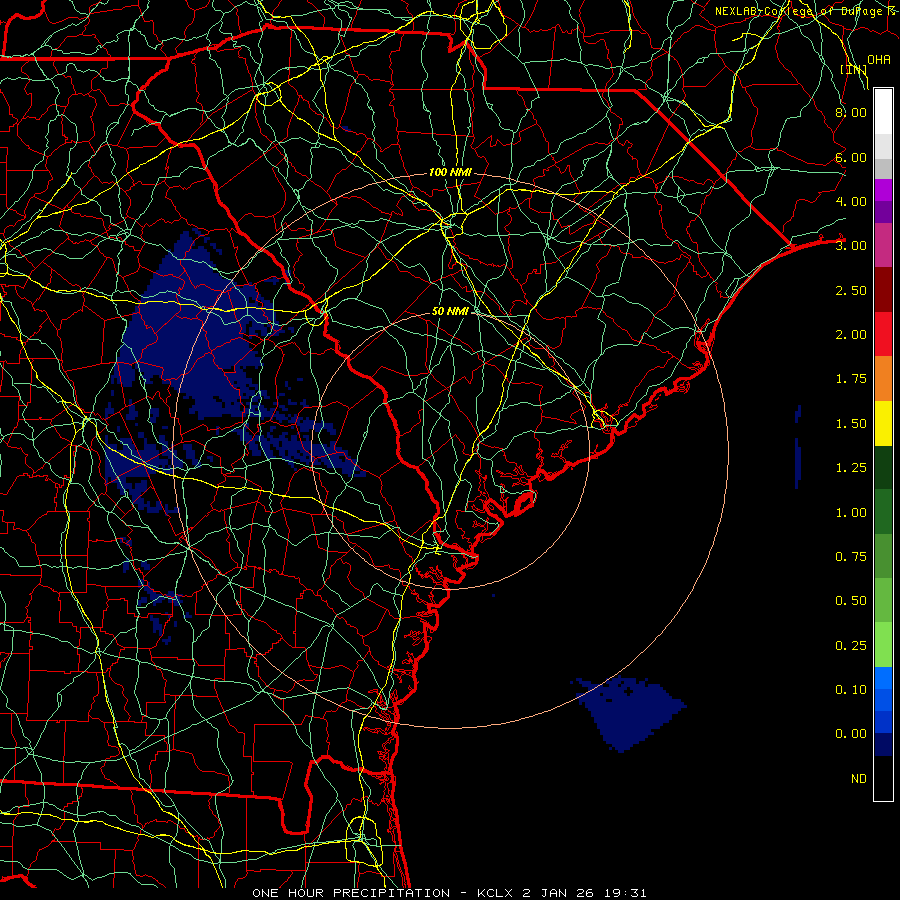Screen dimensions: 900x900
Task: Click the orange swatch in precipitation legend
Action: point(883,378)
